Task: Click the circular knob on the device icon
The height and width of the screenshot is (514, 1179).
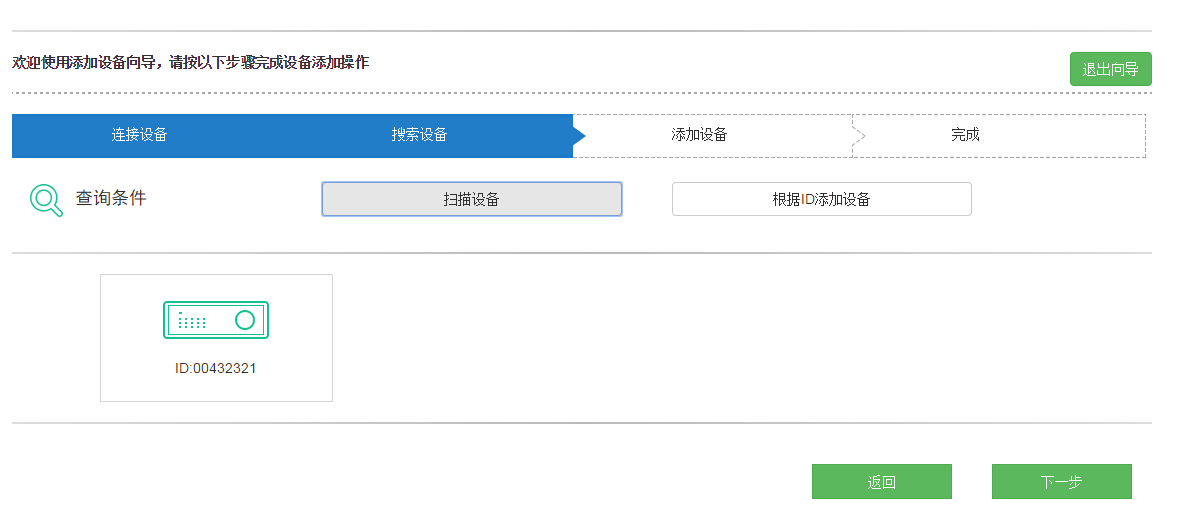Action: [x=245, y=320]
